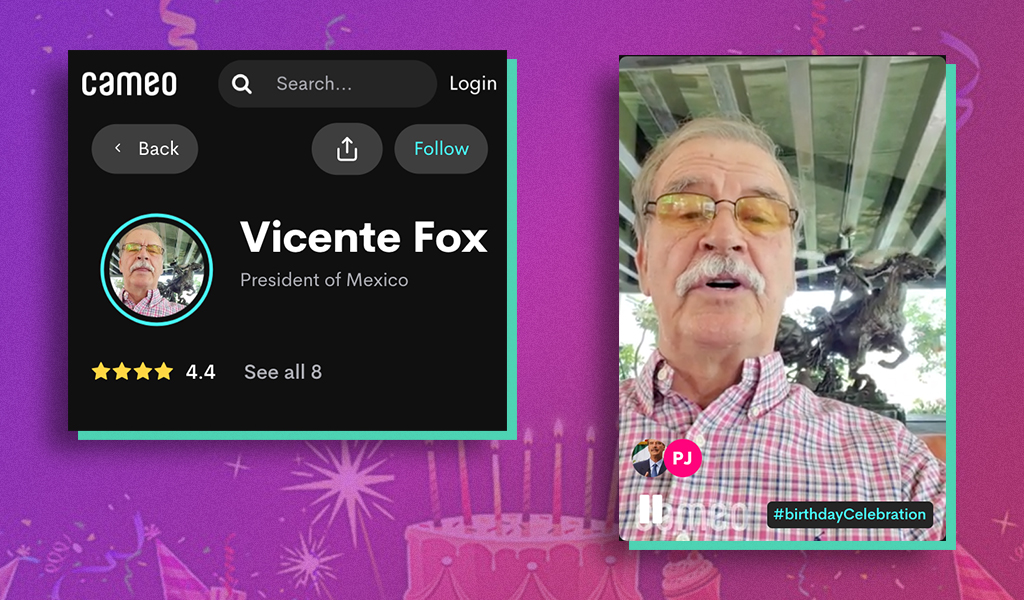This screenshot has height=600, width=1024.
Task: Click the pink PJ avatar badge
Action: coord(682,458)
